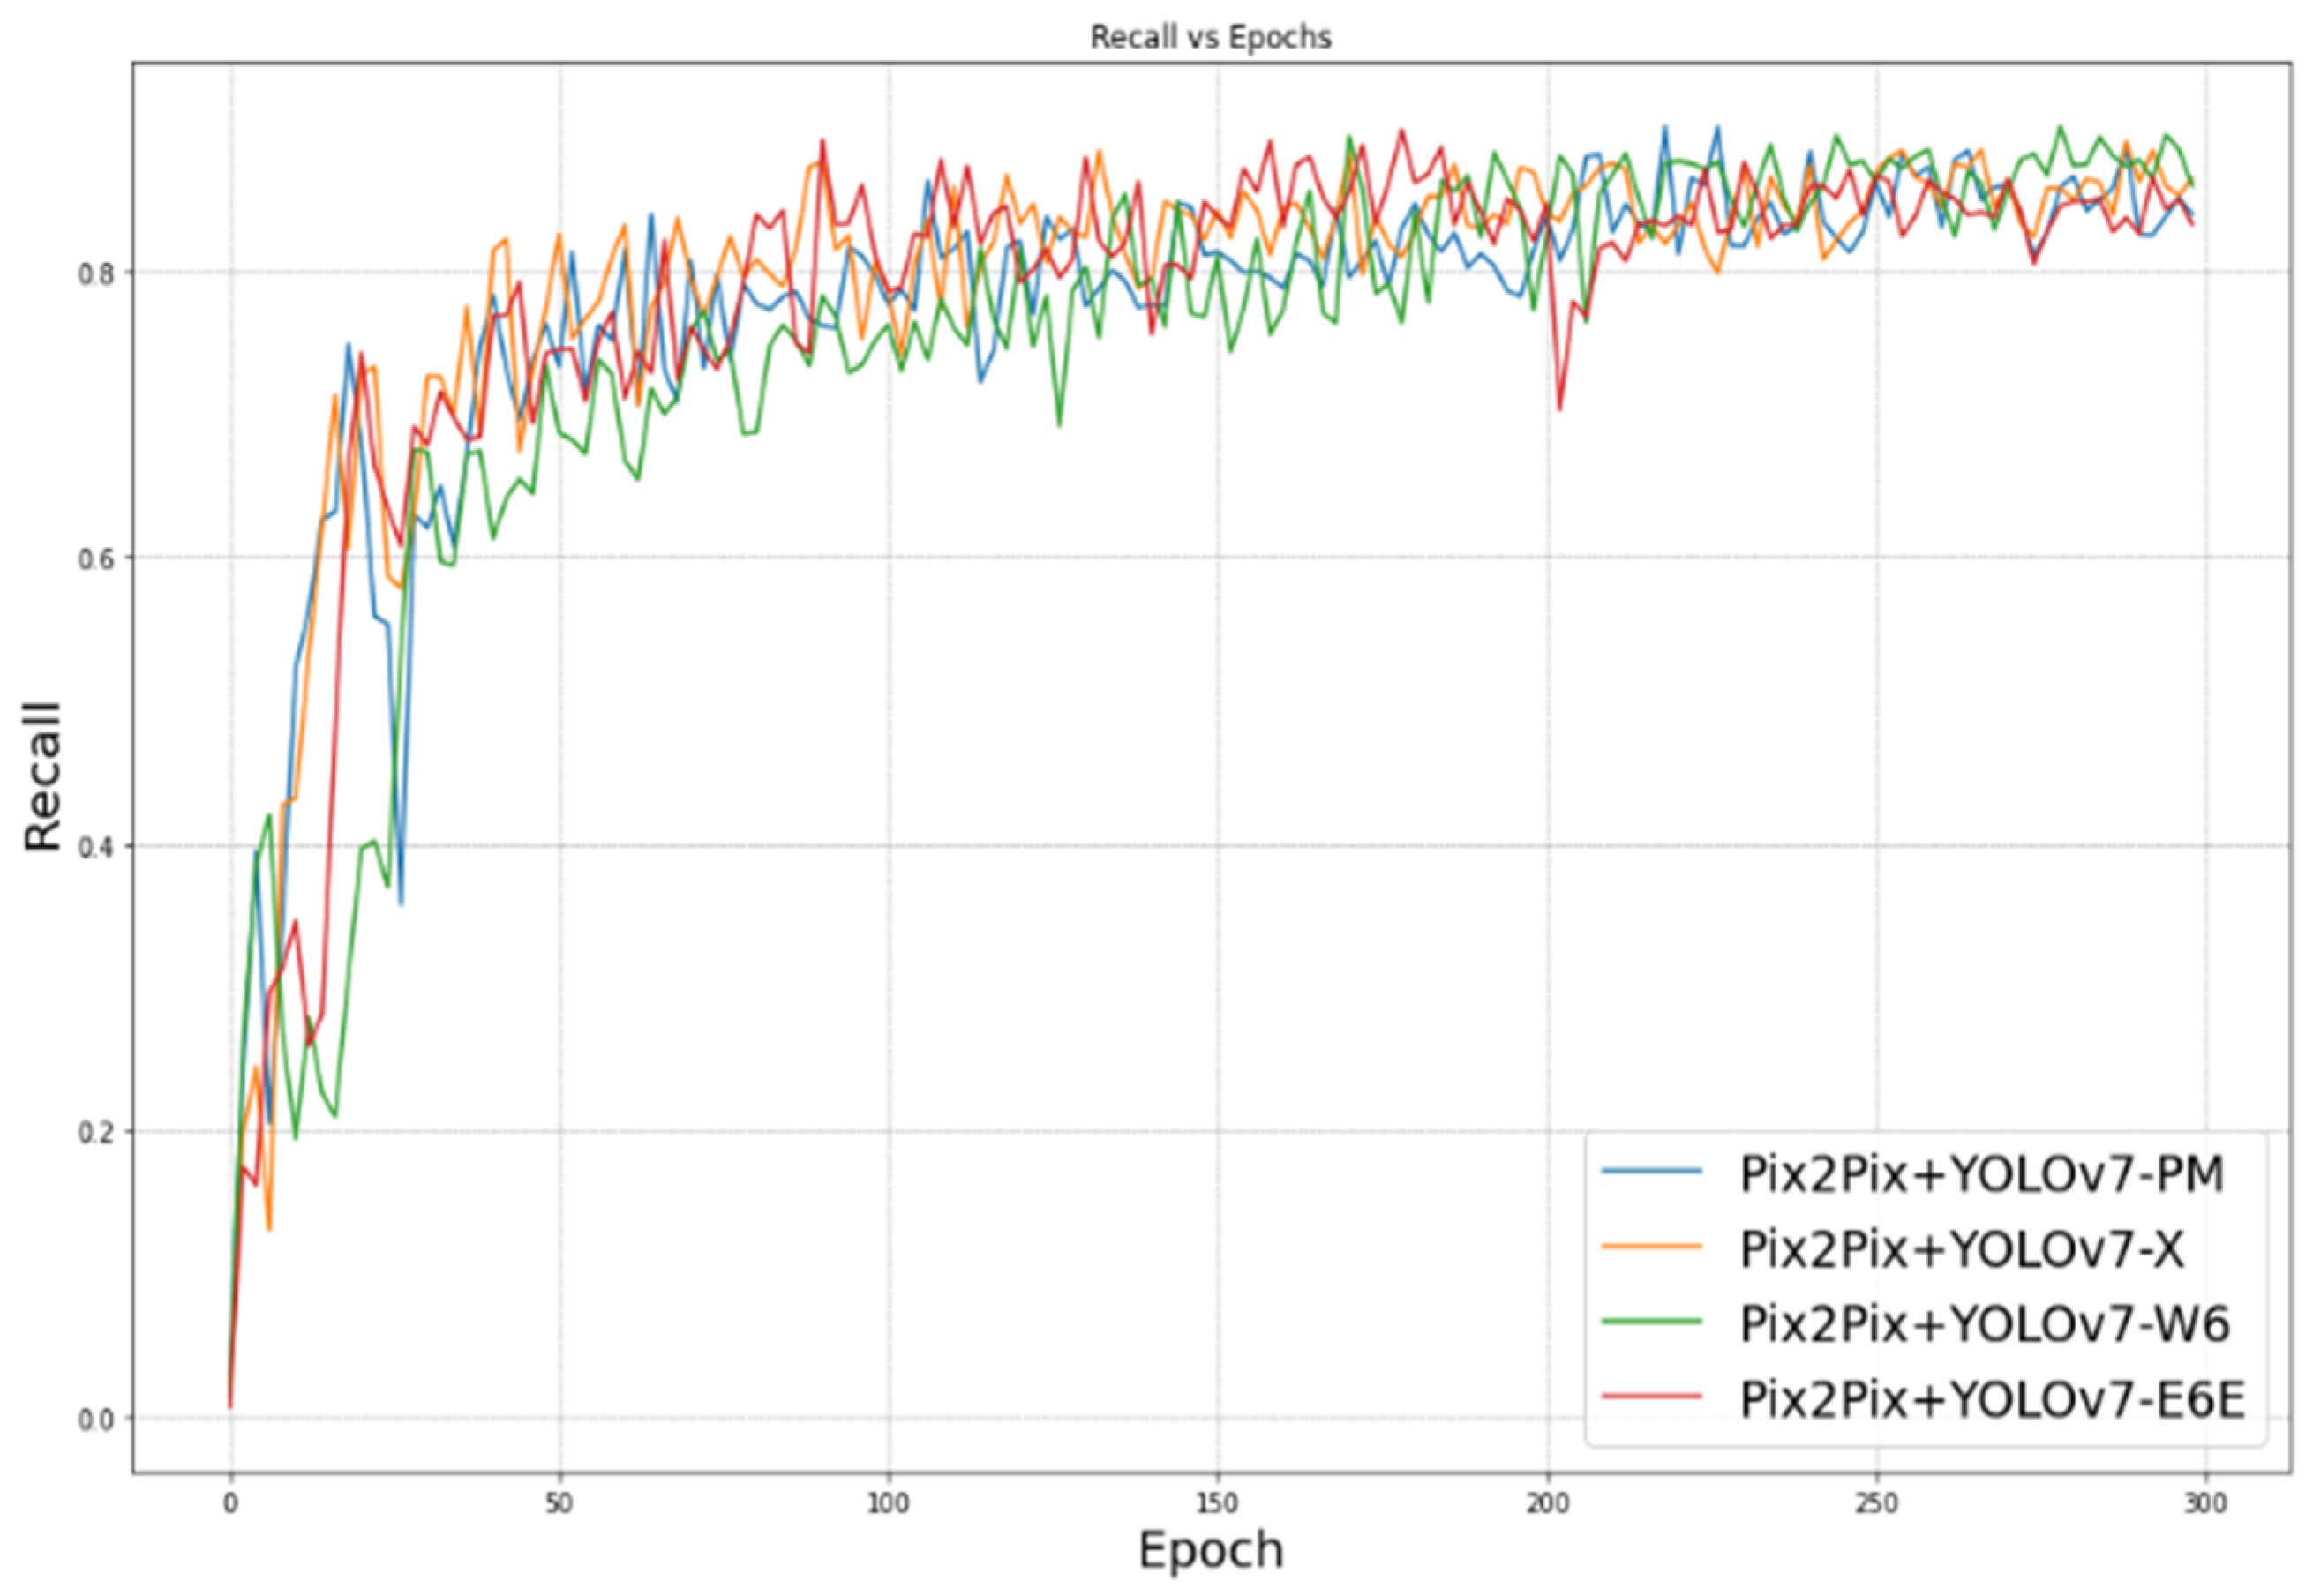
Task: Click the chart title 'Recall vs Epochs'
Action: (x=1210, y=37)
